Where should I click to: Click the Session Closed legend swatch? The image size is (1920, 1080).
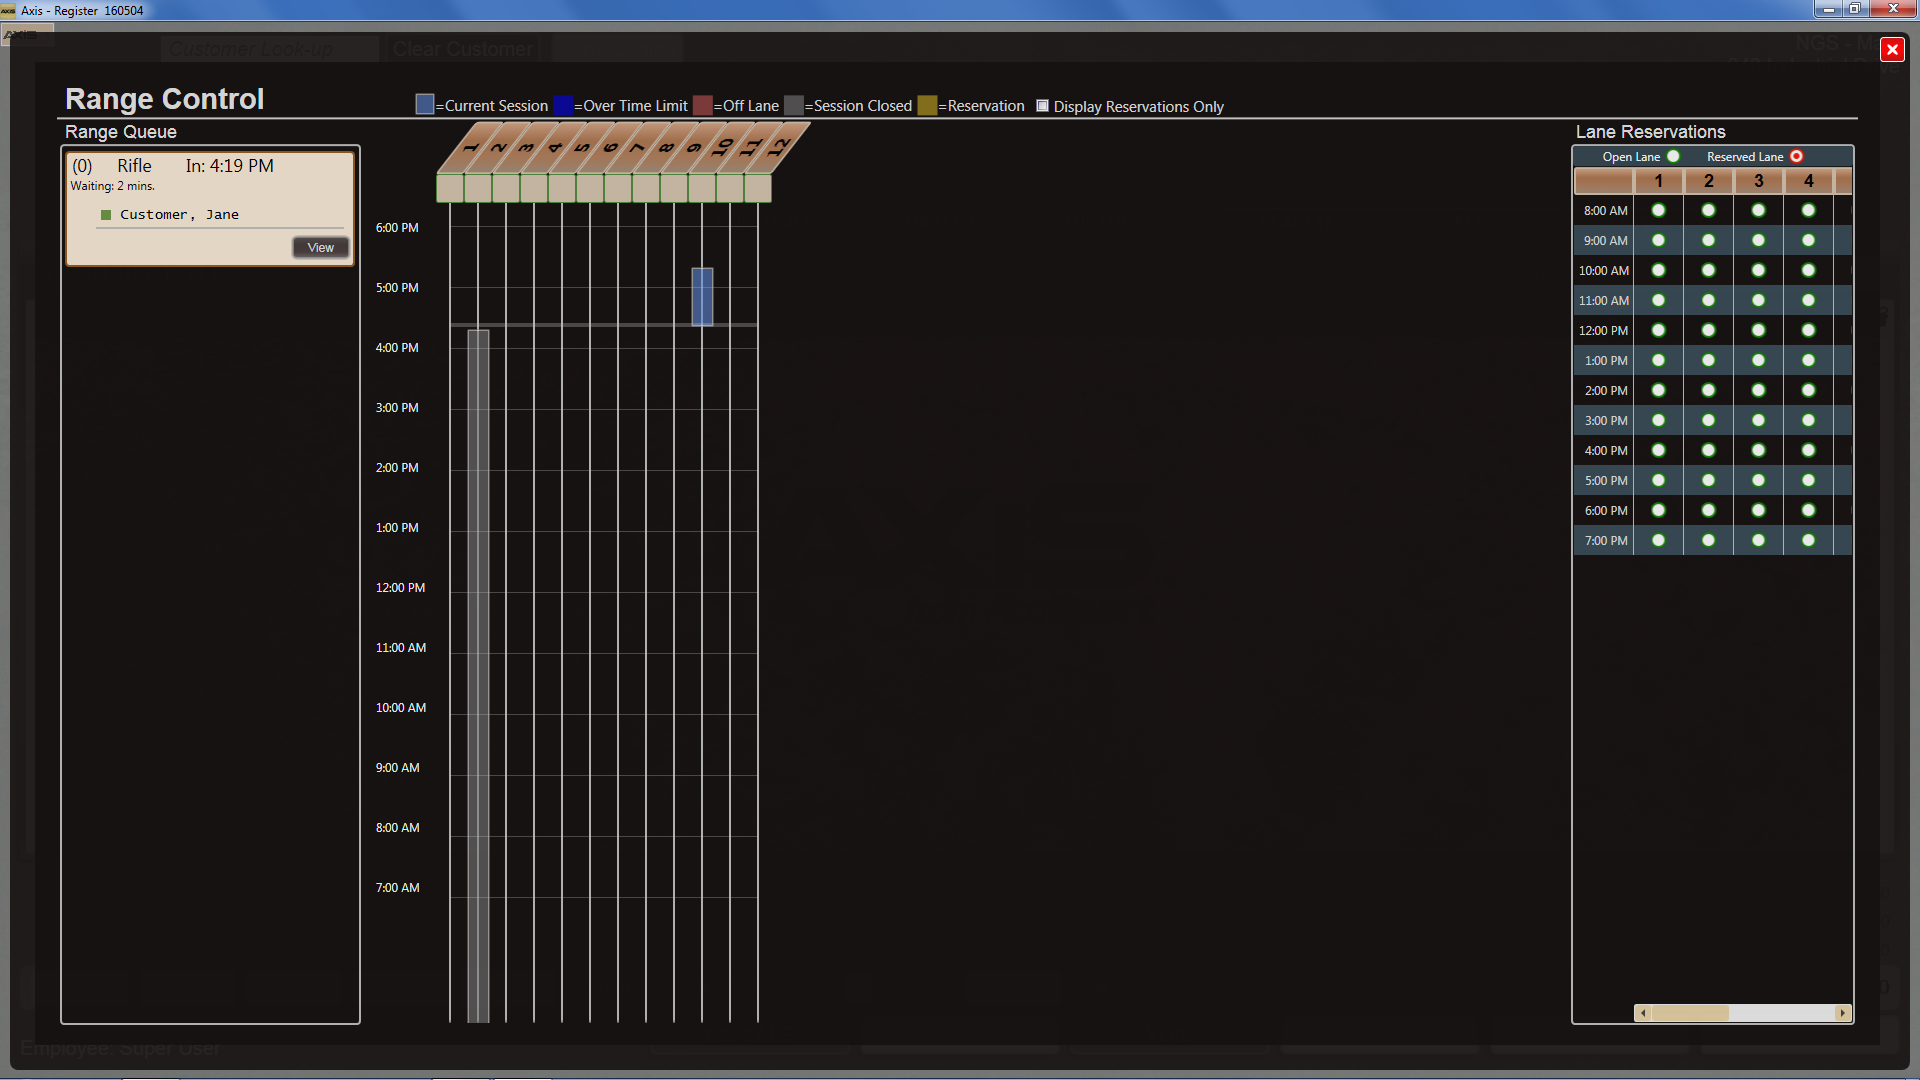pyautogui.click(x=794, y=105)
